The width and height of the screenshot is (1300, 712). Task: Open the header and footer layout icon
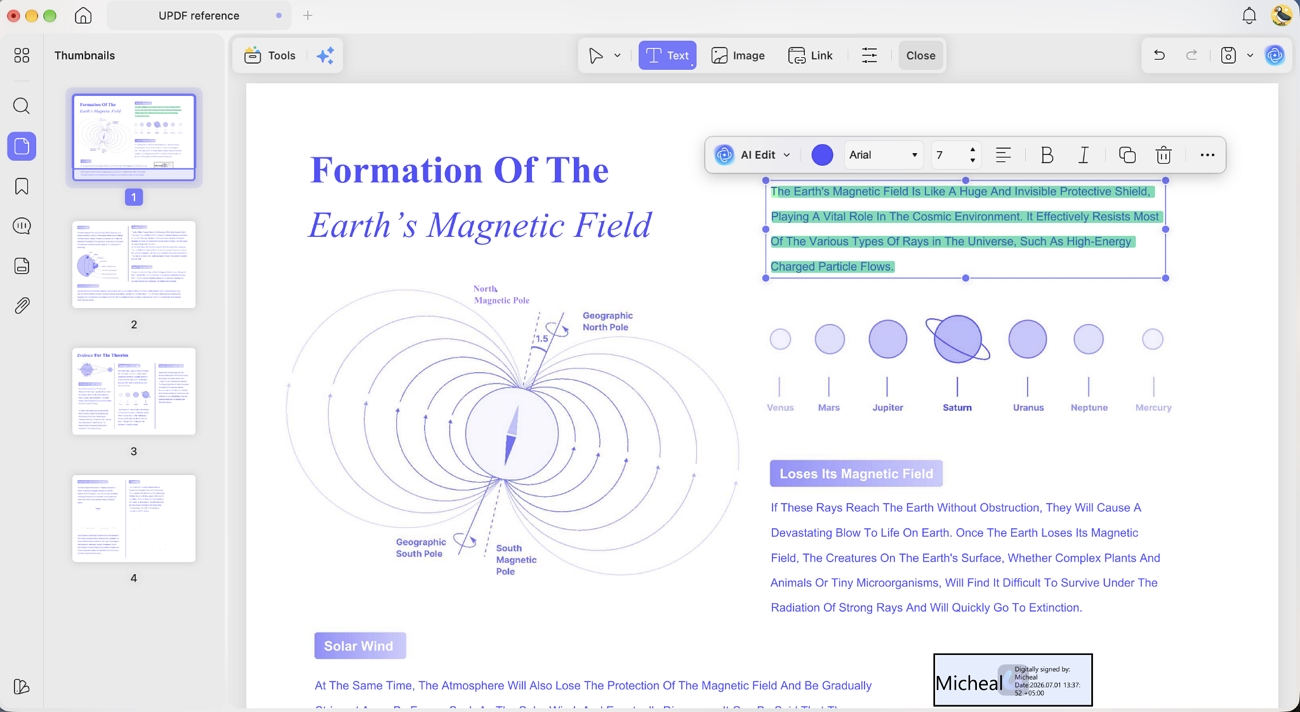pos(869,56)
